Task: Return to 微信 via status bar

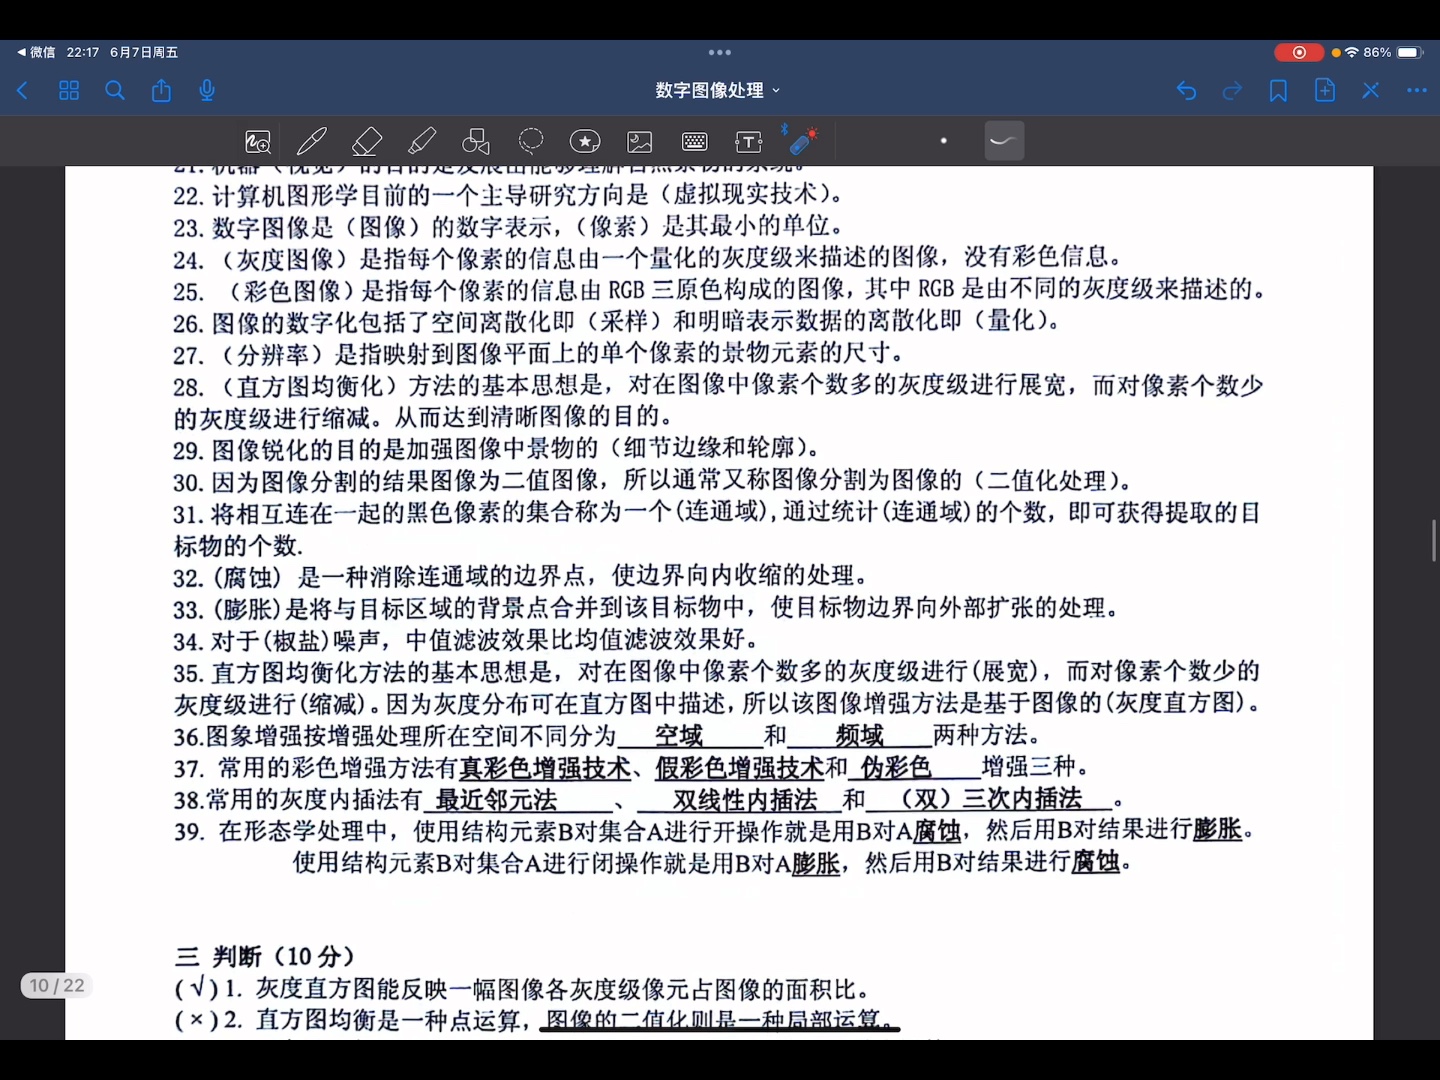Action: coord(36,52)
